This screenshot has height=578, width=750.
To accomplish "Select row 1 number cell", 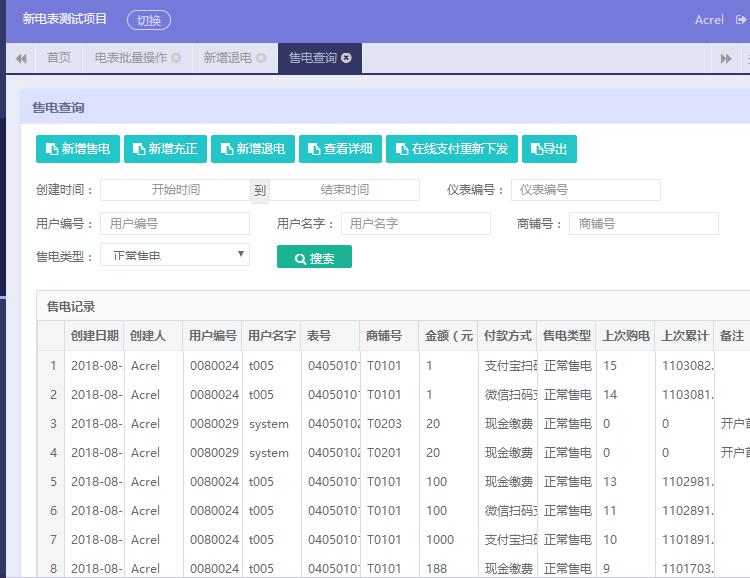I will [x=53, y=366].
